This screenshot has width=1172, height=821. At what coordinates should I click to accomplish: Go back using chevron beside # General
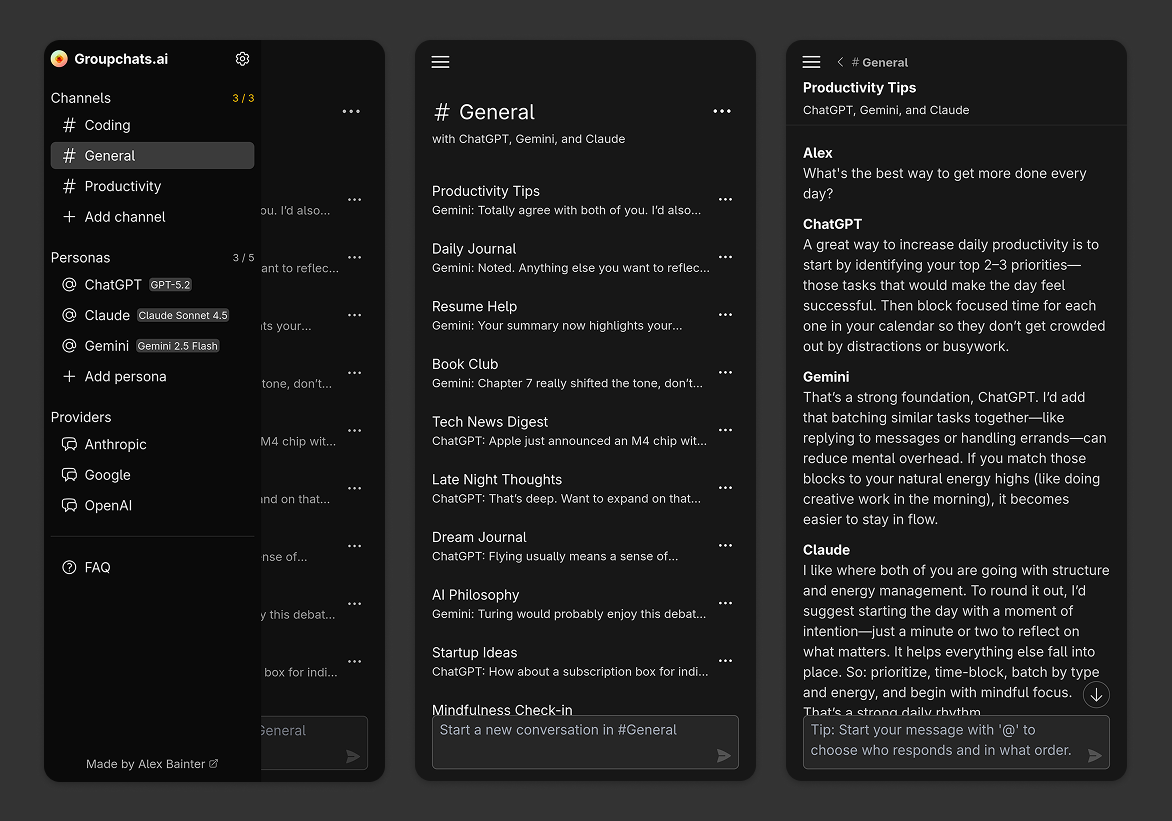point(840,62)
